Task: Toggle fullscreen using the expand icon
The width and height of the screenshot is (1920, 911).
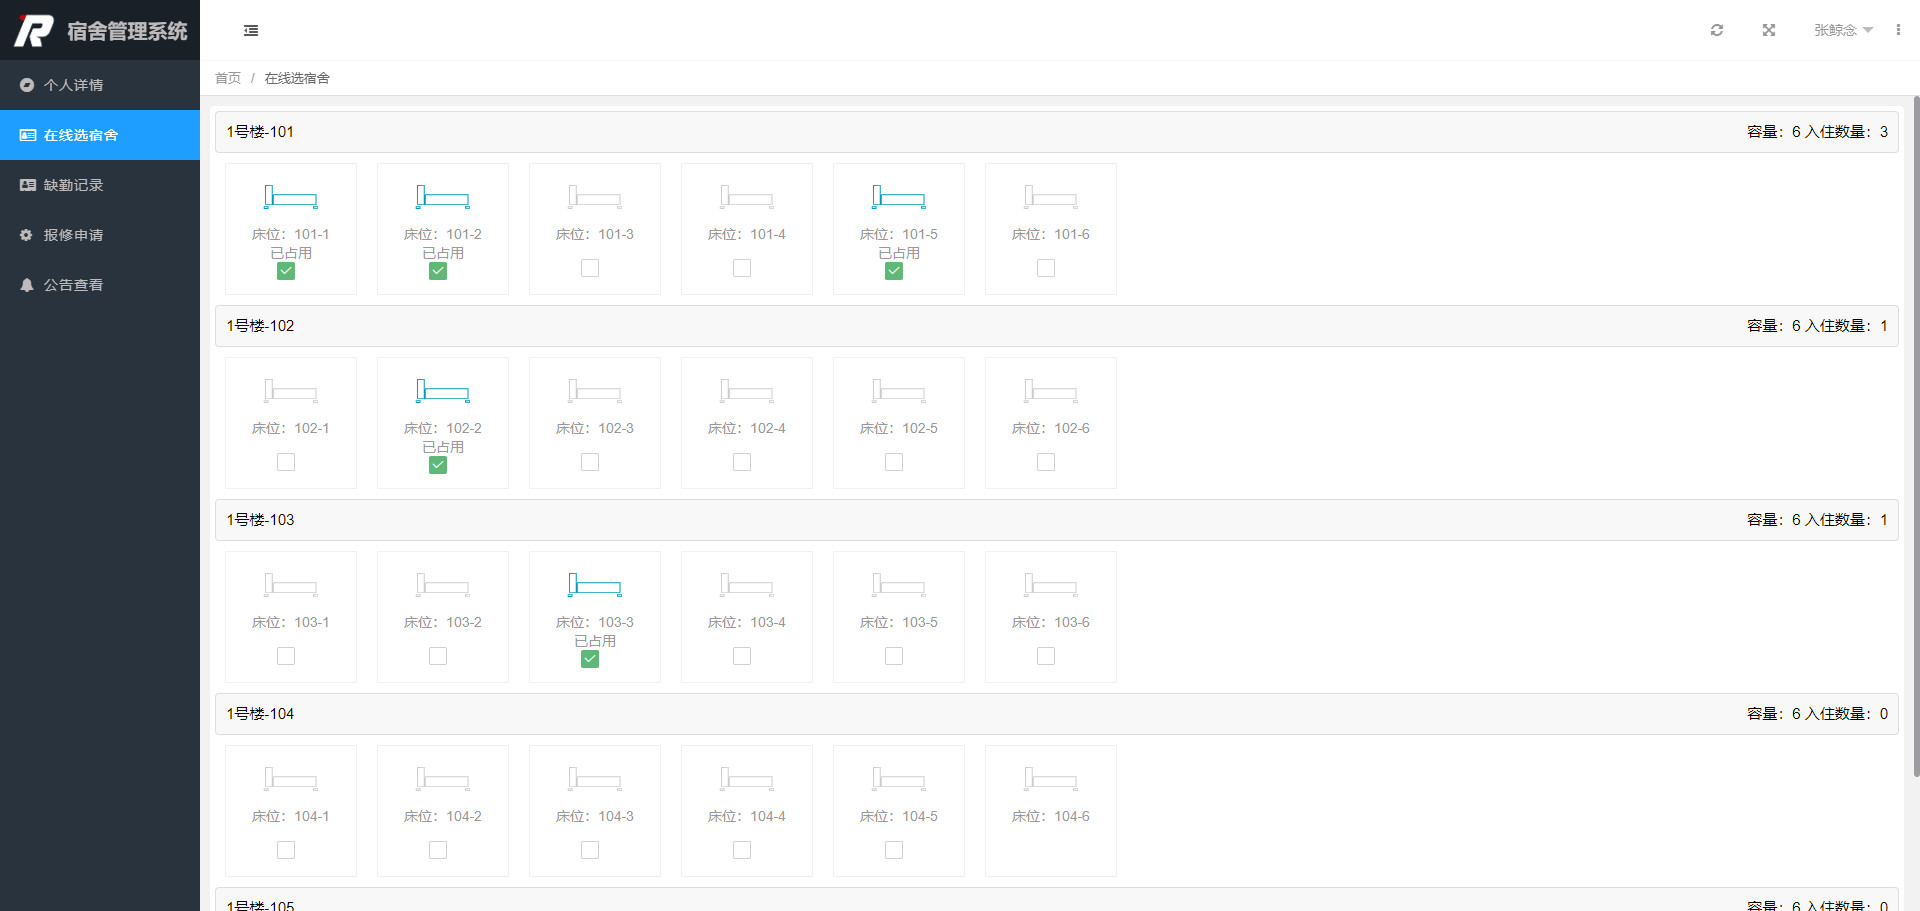Action: click(1769, 30)
